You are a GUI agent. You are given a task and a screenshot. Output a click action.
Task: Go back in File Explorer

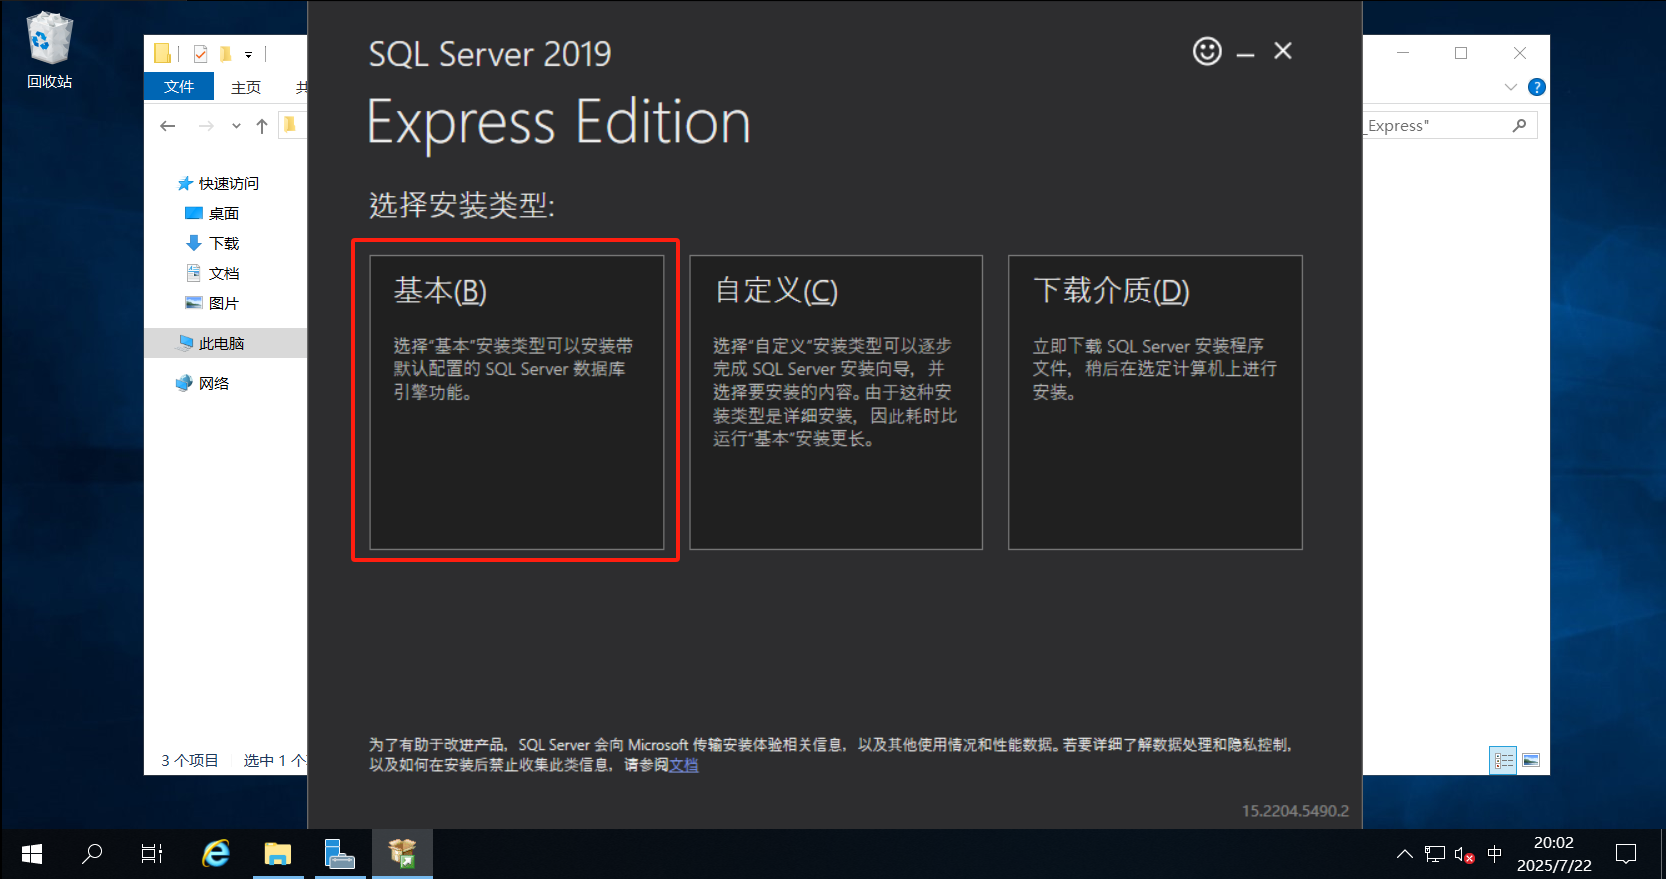(x=168, y=126)
